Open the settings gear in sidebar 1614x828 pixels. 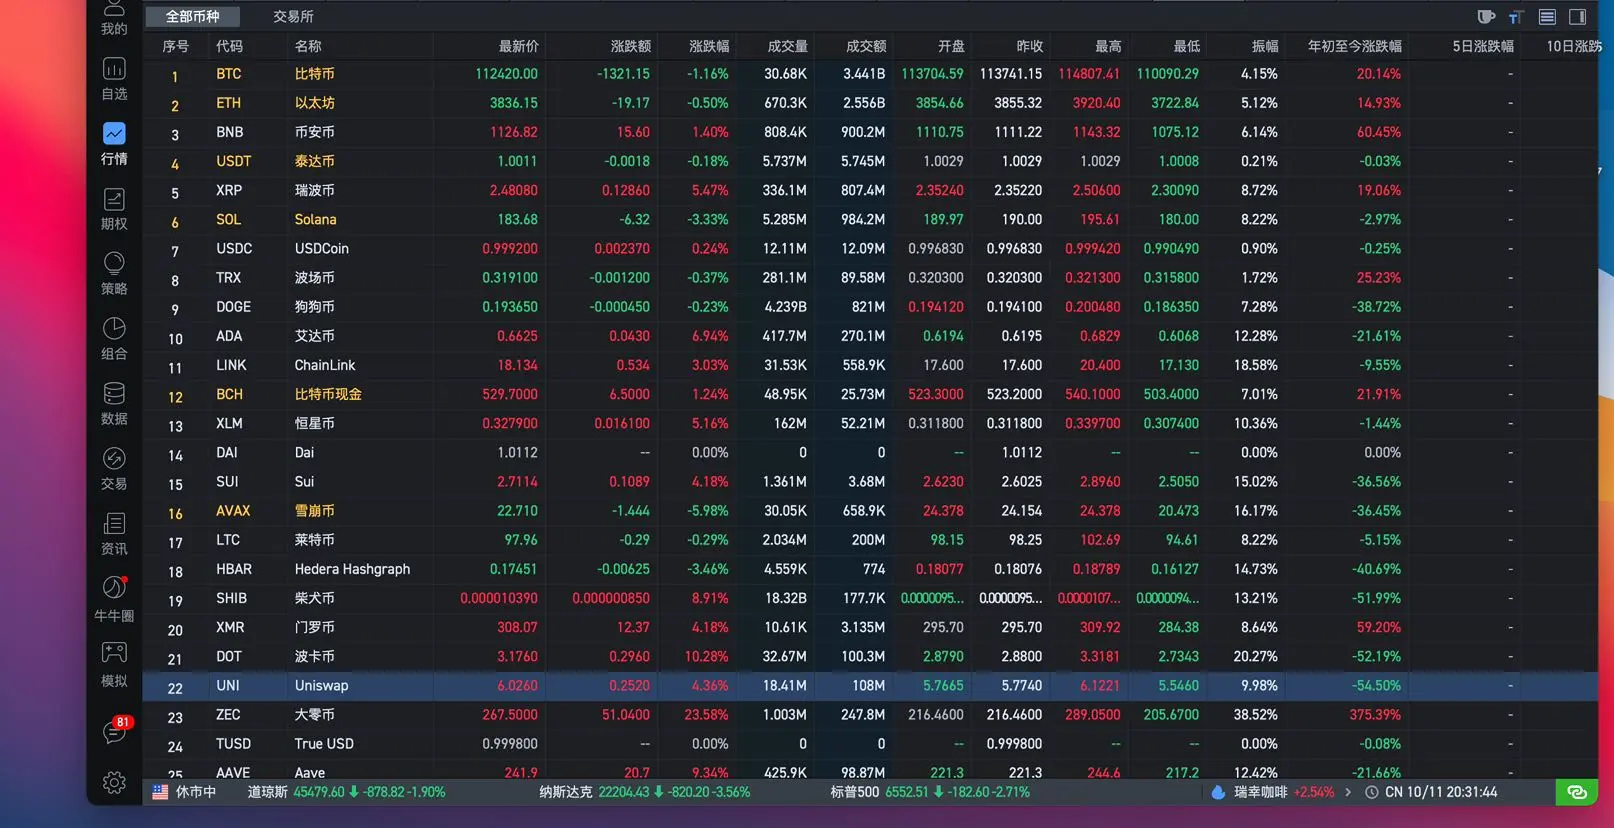coord(114,782)
